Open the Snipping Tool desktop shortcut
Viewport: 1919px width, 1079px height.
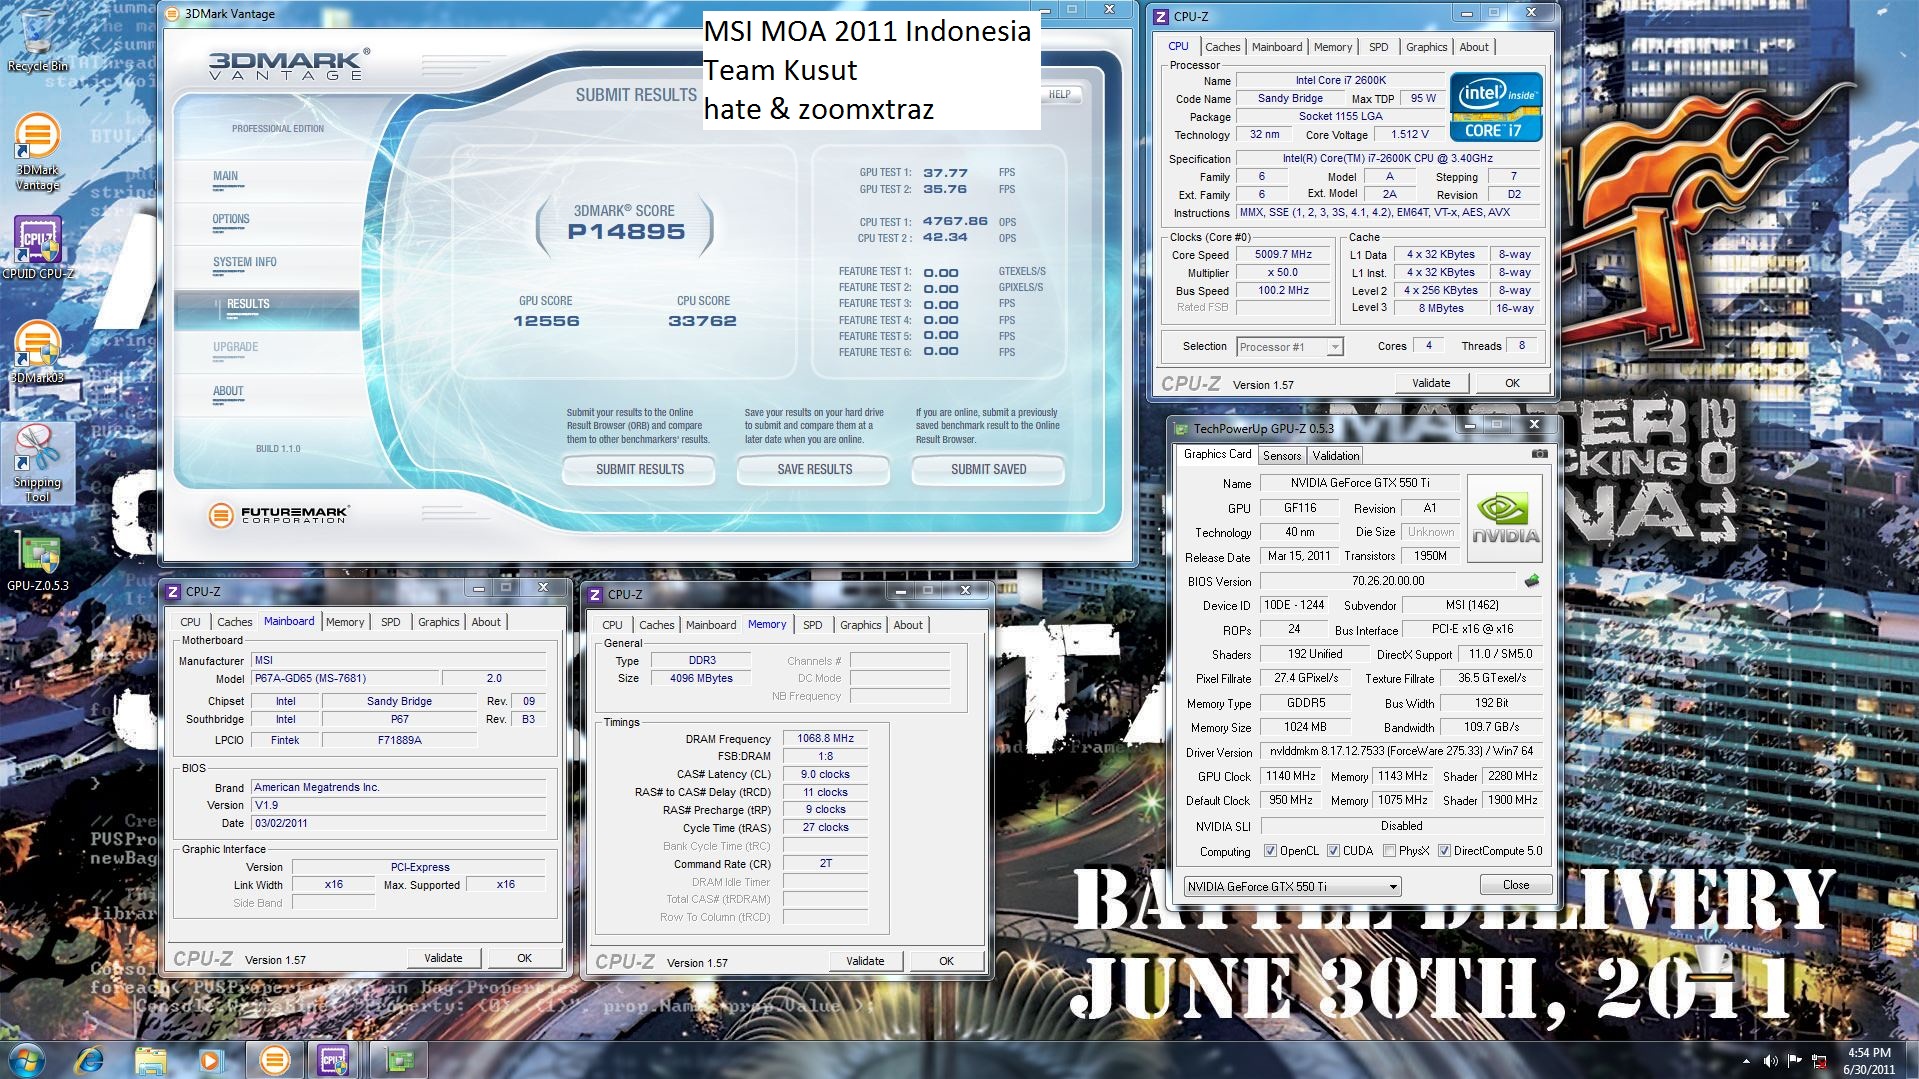(37, 462)
